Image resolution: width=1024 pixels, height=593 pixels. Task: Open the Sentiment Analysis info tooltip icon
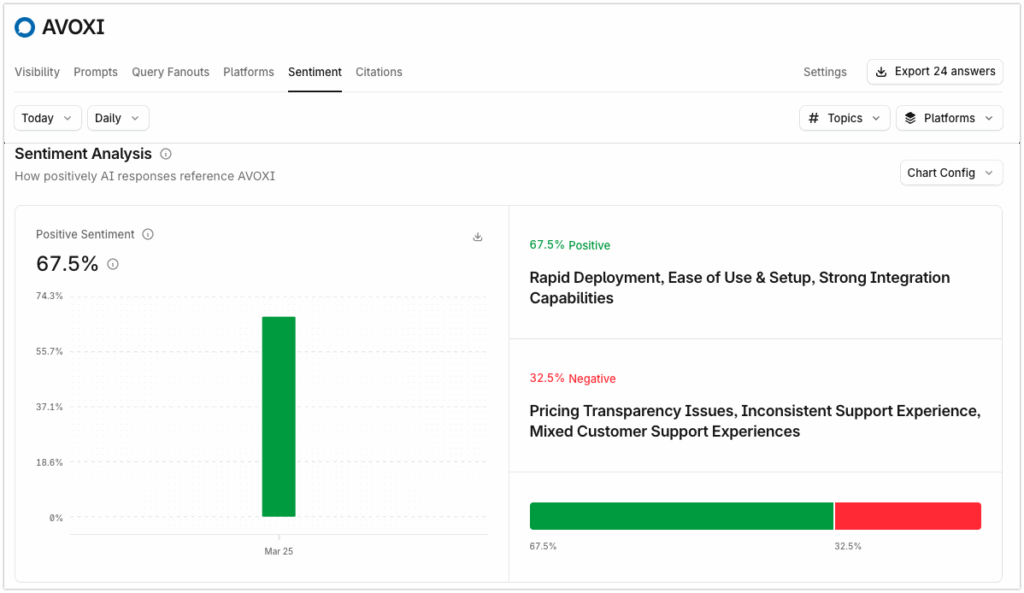165,153
